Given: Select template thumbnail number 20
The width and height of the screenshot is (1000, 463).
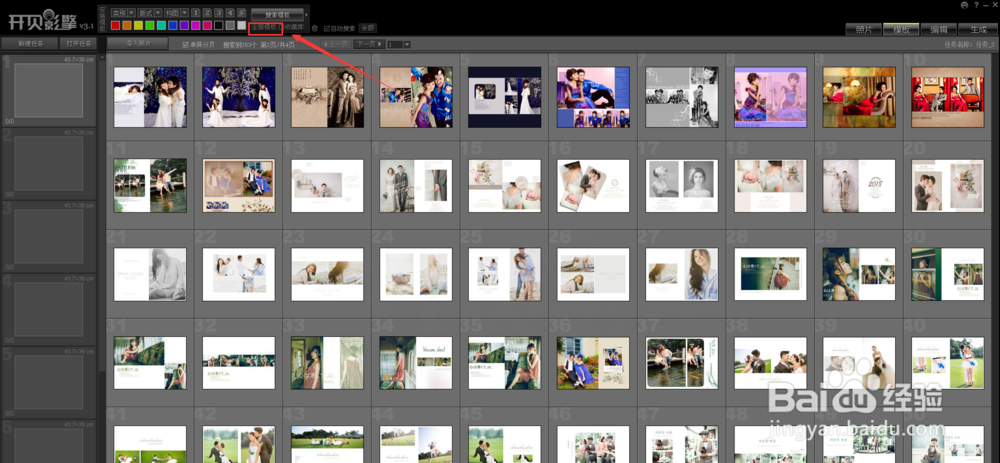Looking at the screenshot, I should [948, 186].
